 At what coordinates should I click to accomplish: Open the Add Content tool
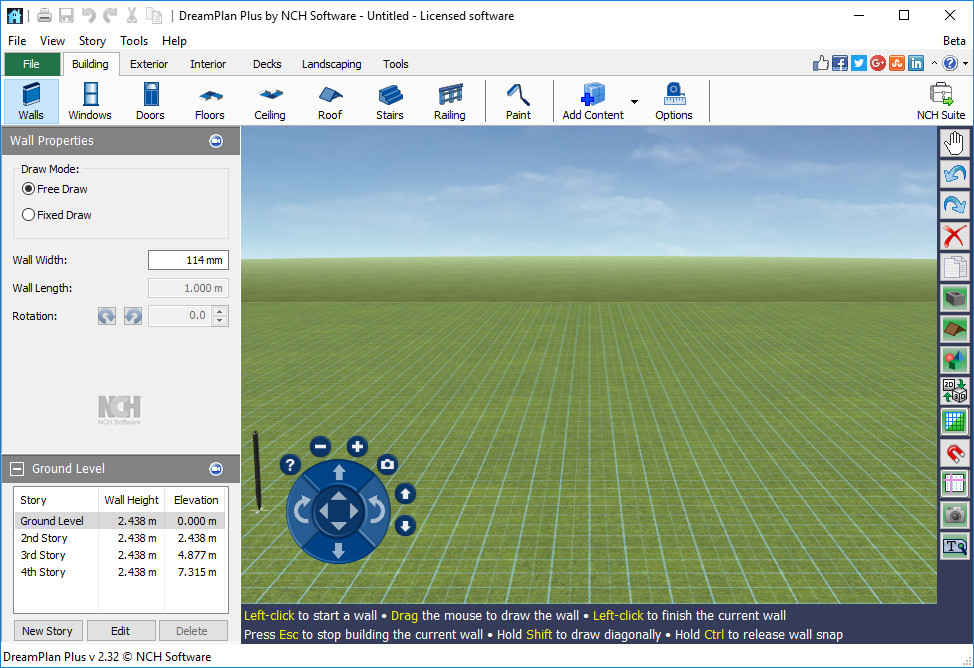(x=593, y=101)
